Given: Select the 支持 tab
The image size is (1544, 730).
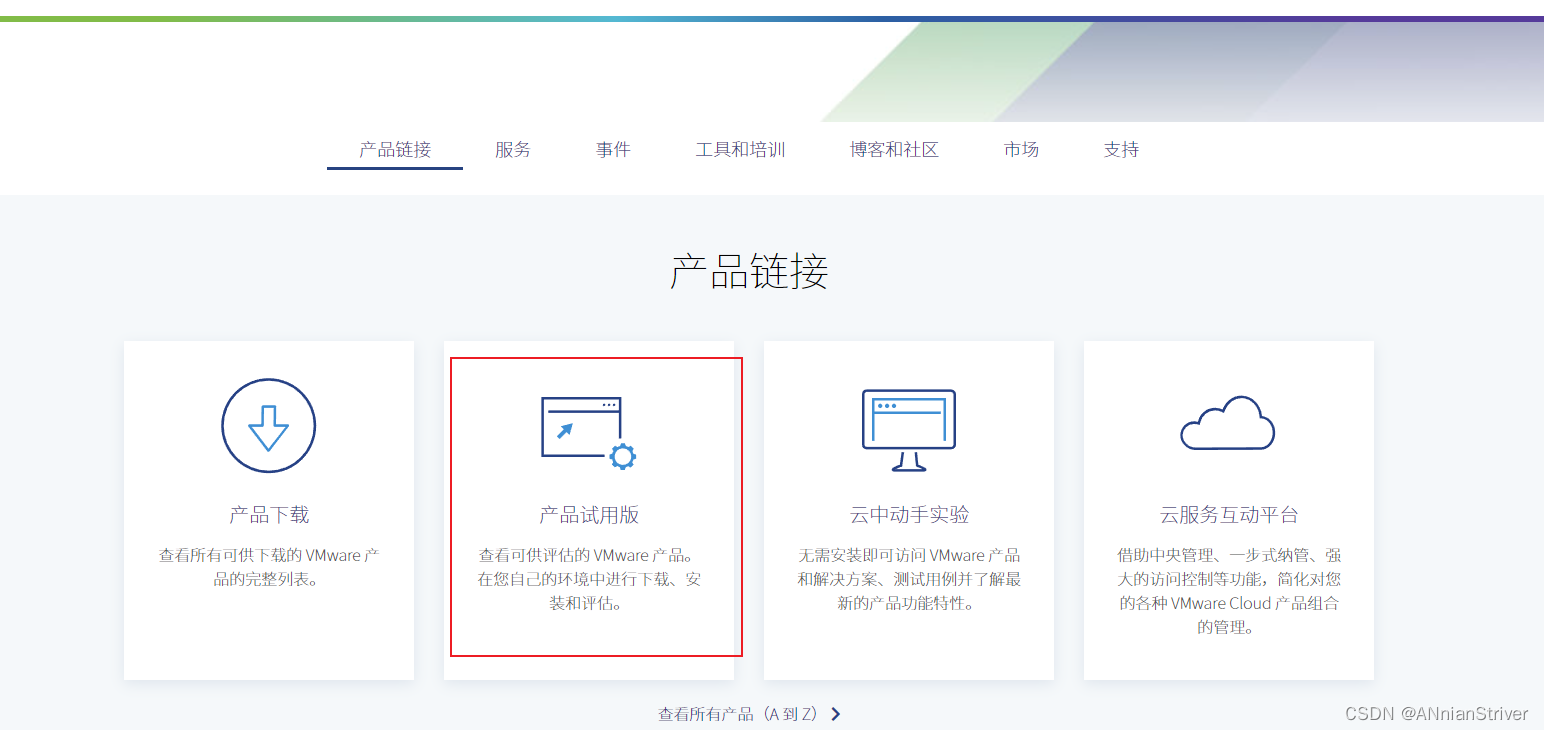Looking at the screenshot, I should (x=1121, y=150).
